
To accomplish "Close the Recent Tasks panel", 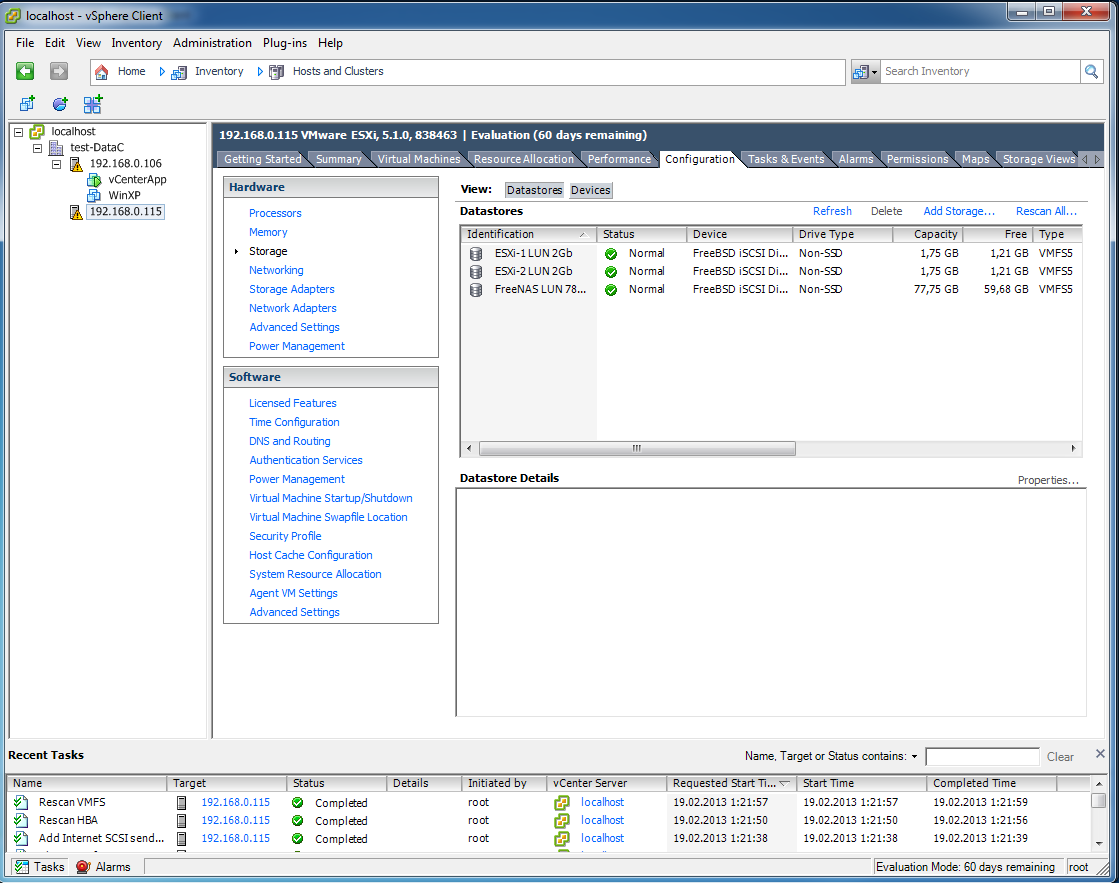I will [x=1100, y=754].
